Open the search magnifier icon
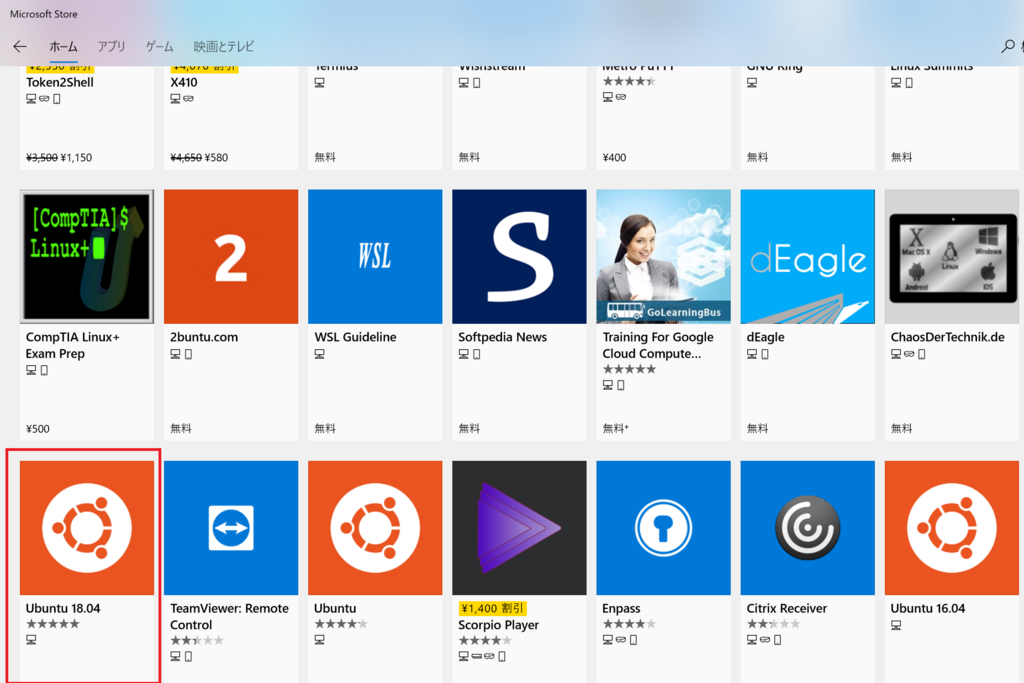Viewport: 1024px width, 683px height. click(x=1008, y=46)
